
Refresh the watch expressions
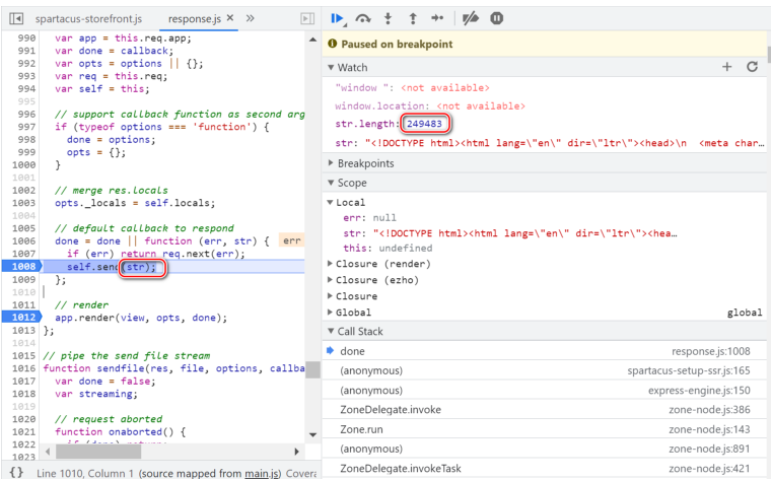pos(753,67)
